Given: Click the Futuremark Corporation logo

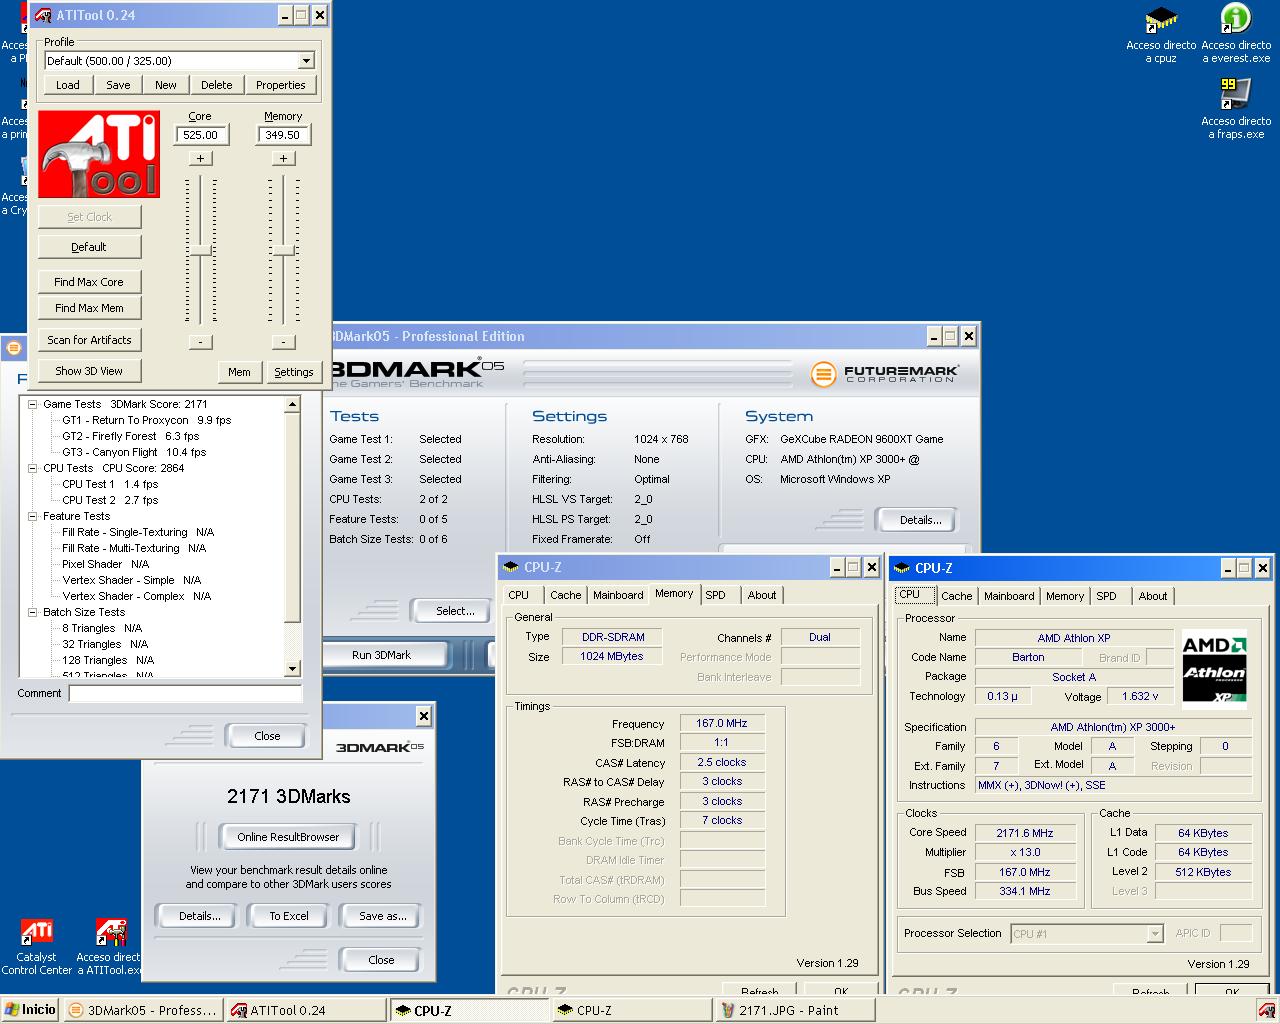Looking at the screenshot, I should point(885,374).
